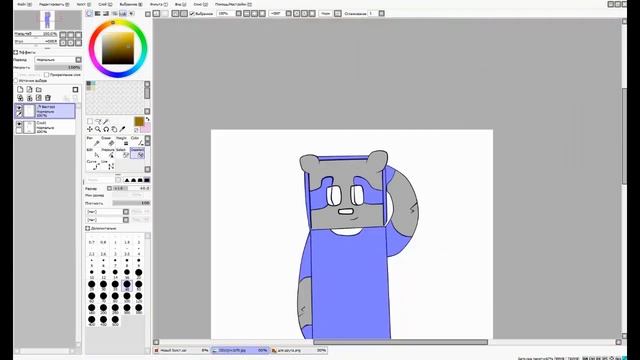This screenshot has width=640, height=360.
Task: Open the rotation angle dropdown arrow
Action: (x=289, y=13)
